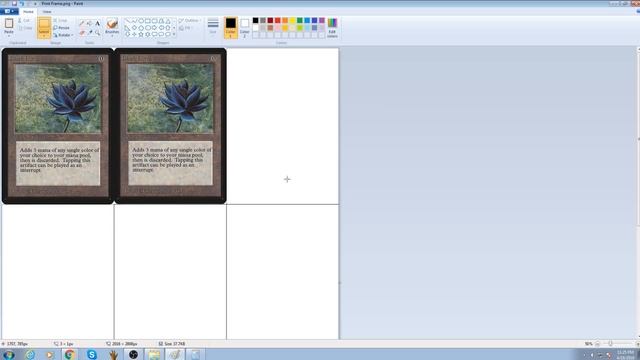This screenshot has height=360, width=640.
Task: Open the Windows Start orb
Action: coord(9,354)
